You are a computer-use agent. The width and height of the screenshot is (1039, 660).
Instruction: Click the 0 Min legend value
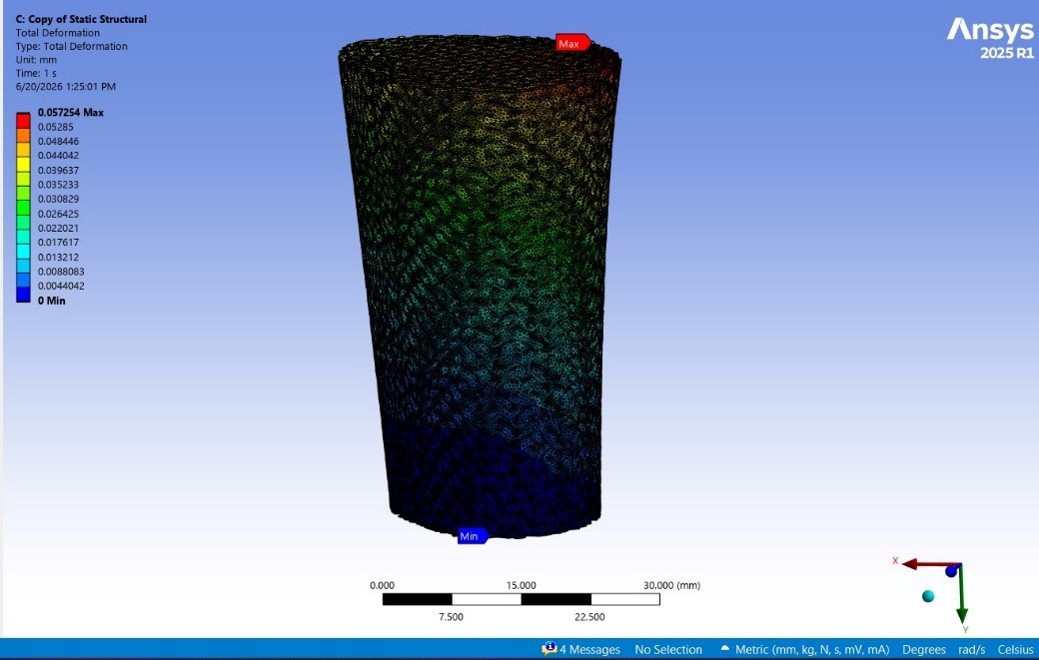[x=52, y=301]
